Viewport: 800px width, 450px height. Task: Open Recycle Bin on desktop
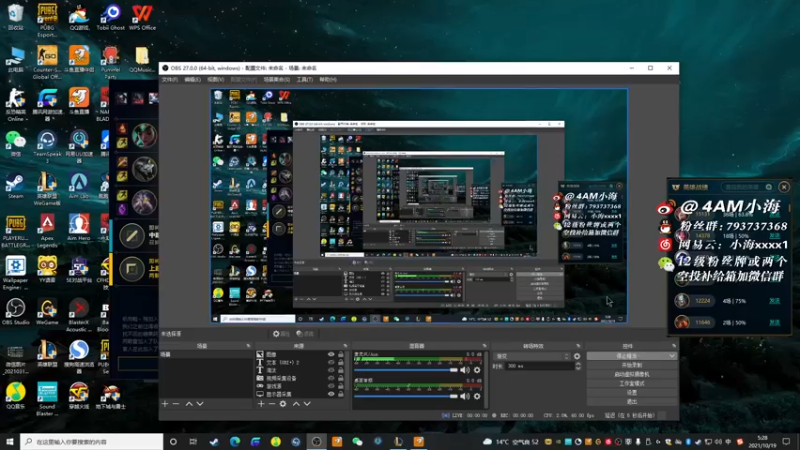(15, 18)
